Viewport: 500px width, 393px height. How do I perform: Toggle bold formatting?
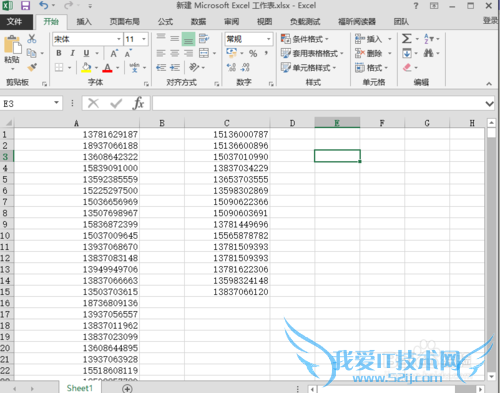pos(59,53)
